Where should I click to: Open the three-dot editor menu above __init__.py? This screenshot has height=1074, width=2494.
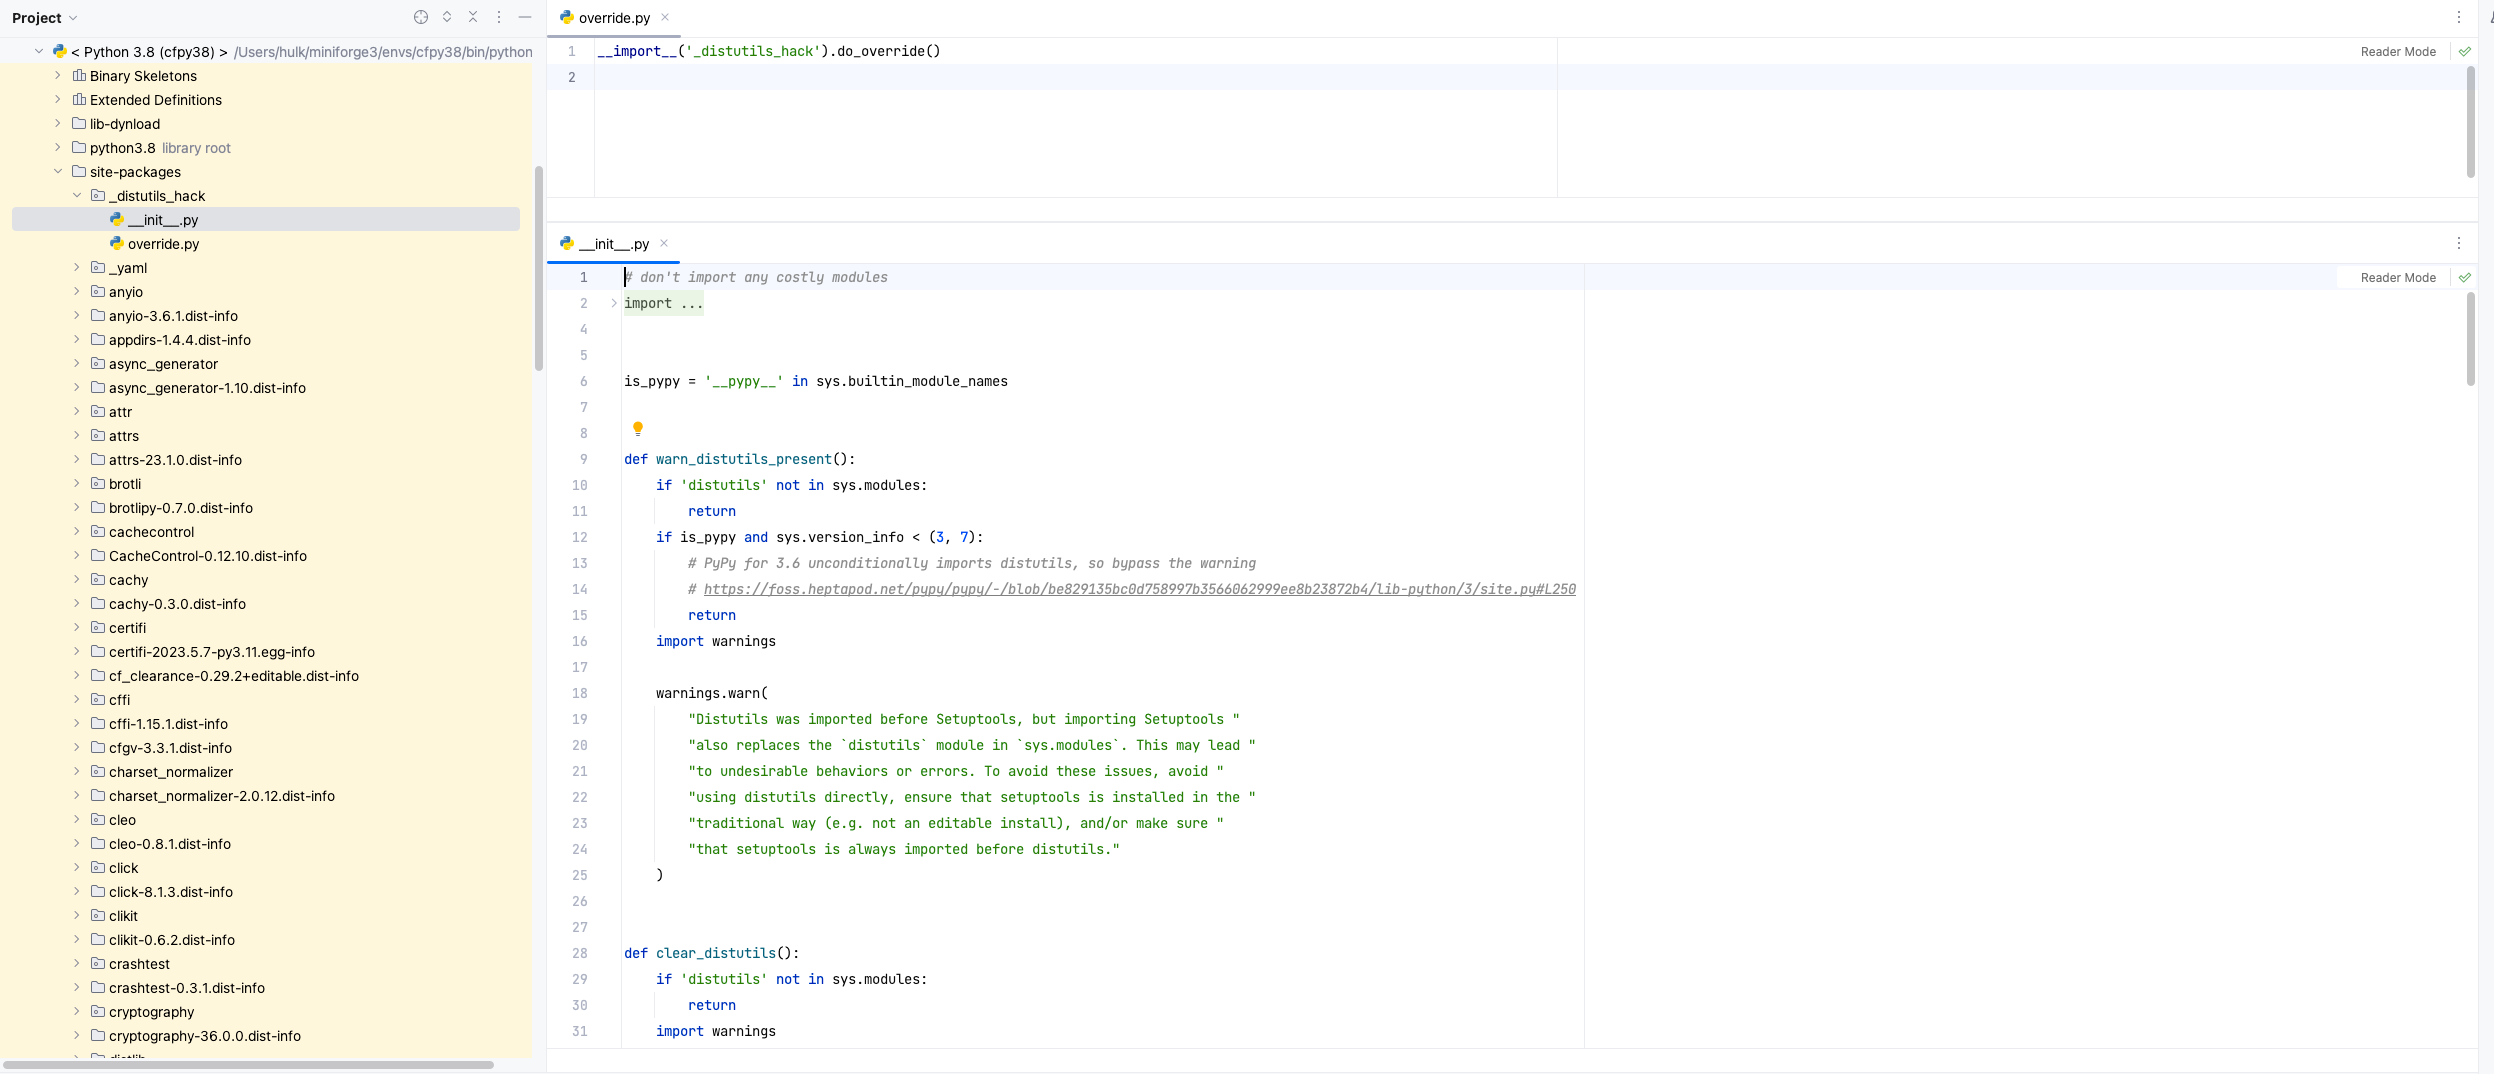(2460, 243)
